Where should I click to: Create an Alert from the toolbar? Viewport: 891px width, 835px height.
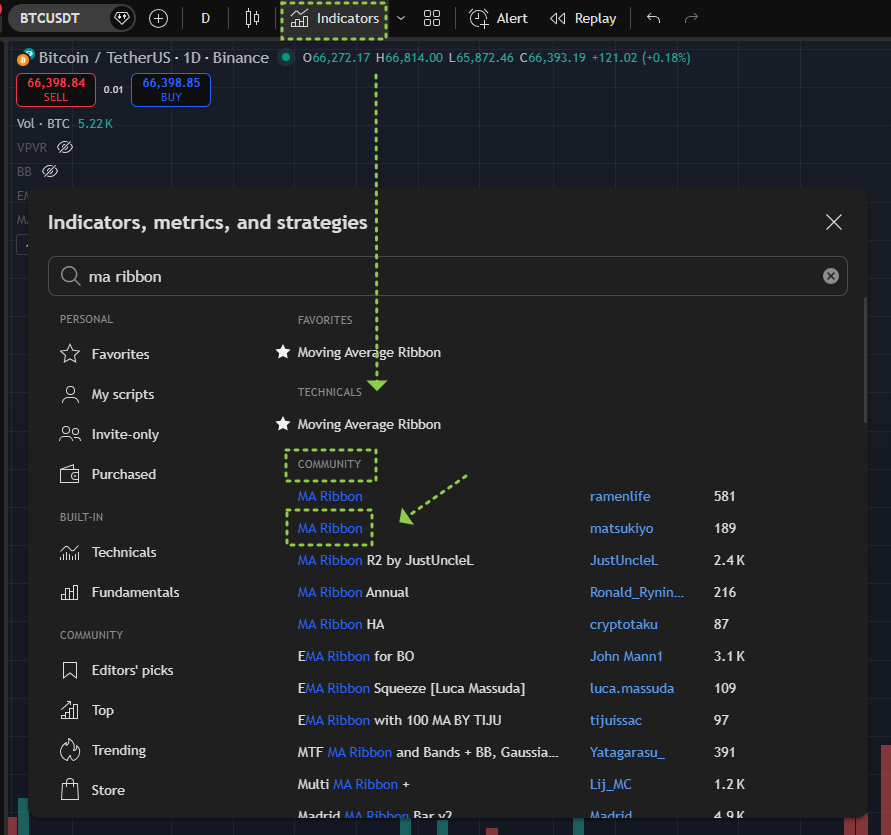point(499,18)
